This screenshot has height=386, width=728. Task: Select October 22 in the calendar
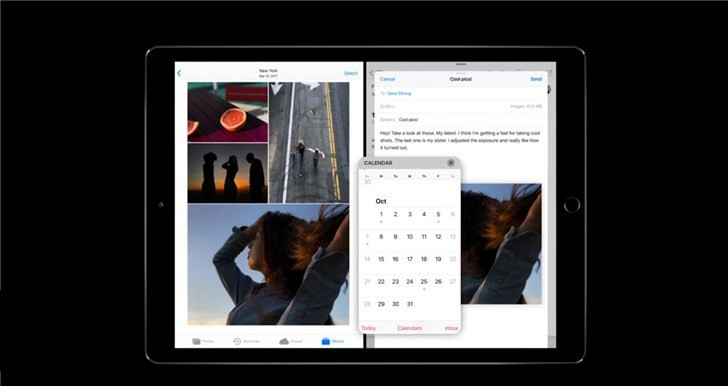coord(381,281)
